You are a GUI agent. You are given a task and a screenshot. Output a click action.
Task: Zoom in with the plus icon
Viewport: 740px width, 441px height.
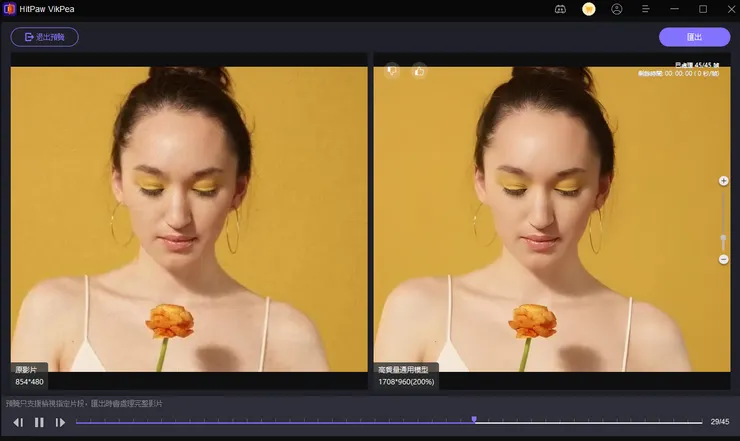pyautogui.click(x=723, y=181)
